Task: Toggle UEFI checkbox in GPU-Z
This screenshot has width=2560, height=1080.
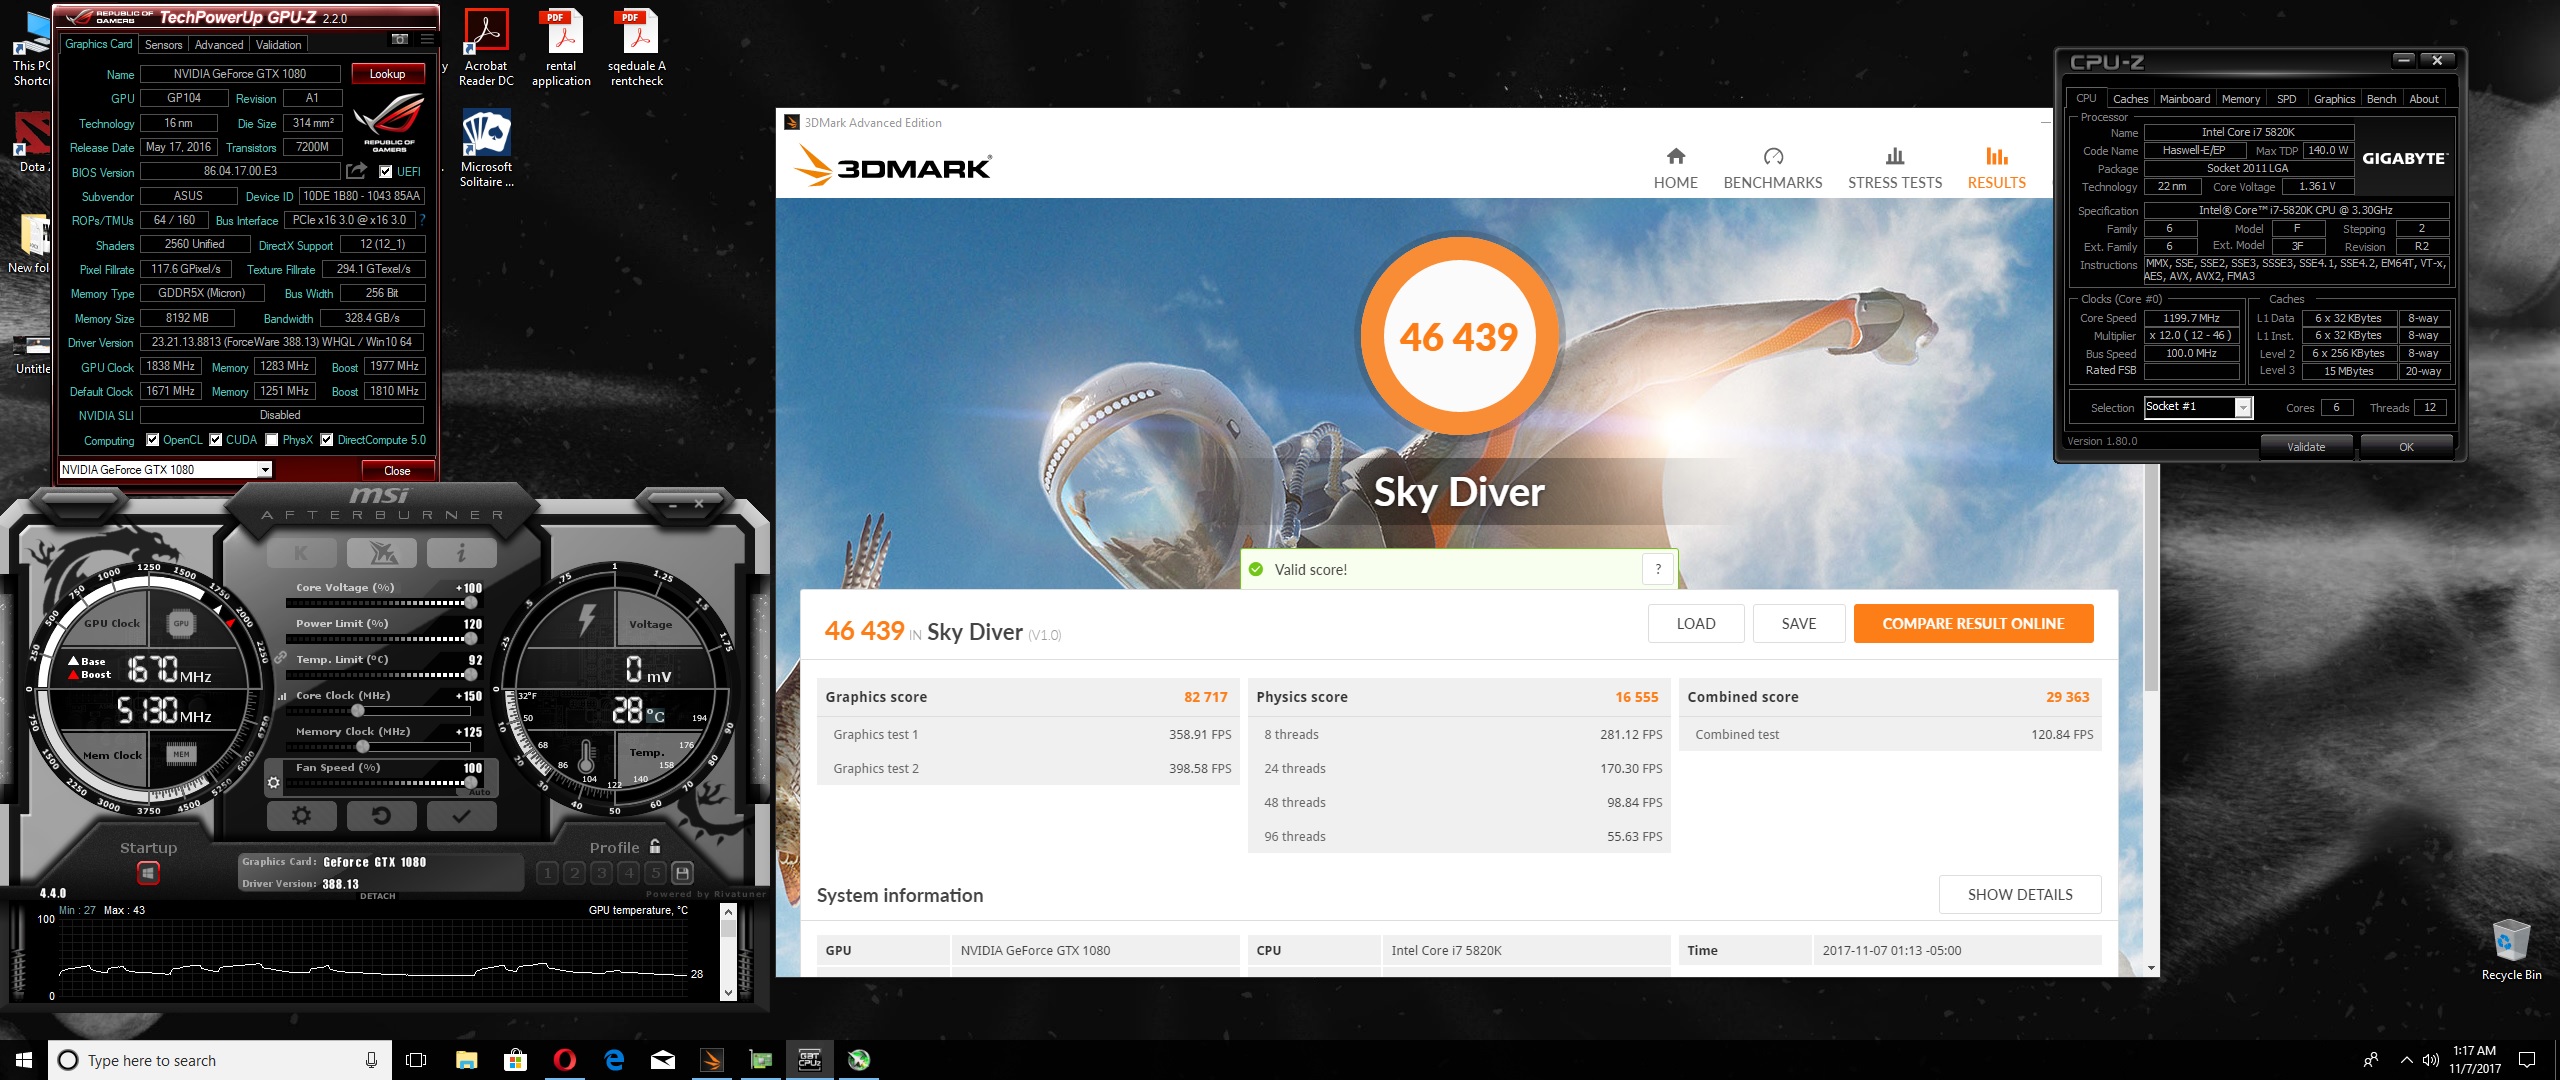Action: click(x=385, y=171)
